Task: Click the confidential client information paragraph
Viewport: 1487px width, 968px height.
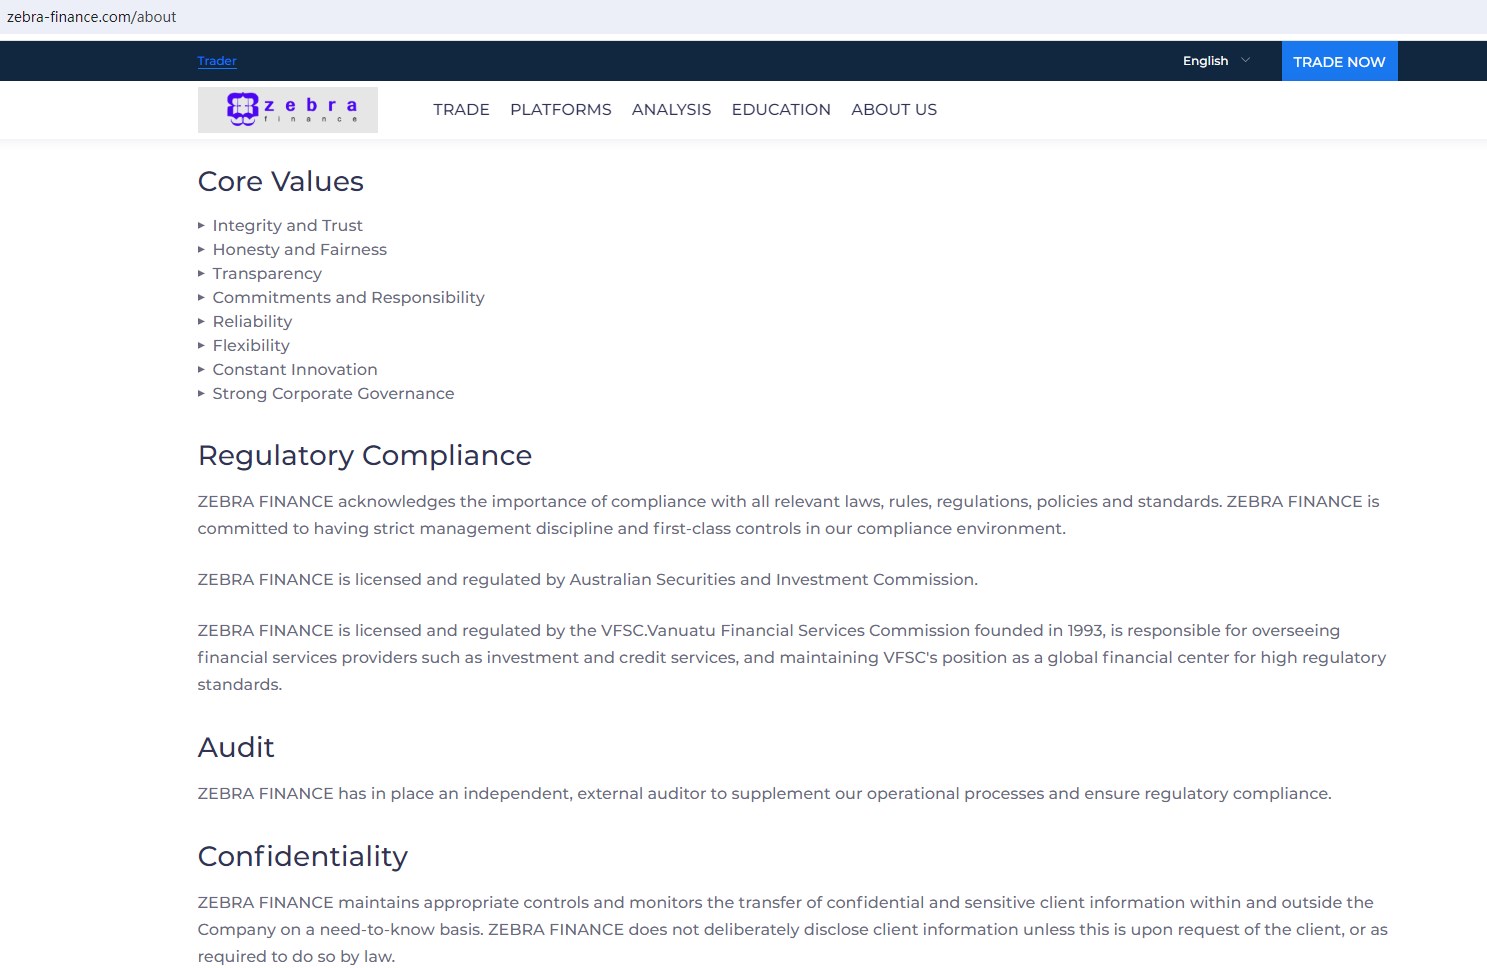Action: coord(792,929)
